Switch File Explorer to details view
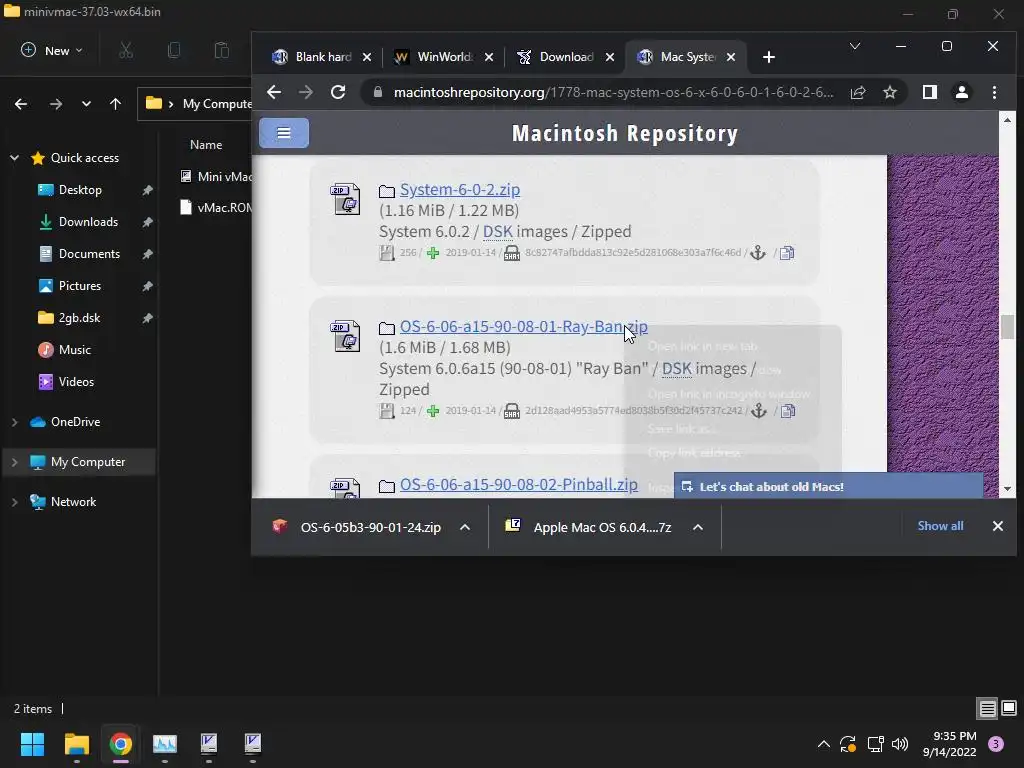The height and width of the screenshot is (768, 1024). pos(987,708)
